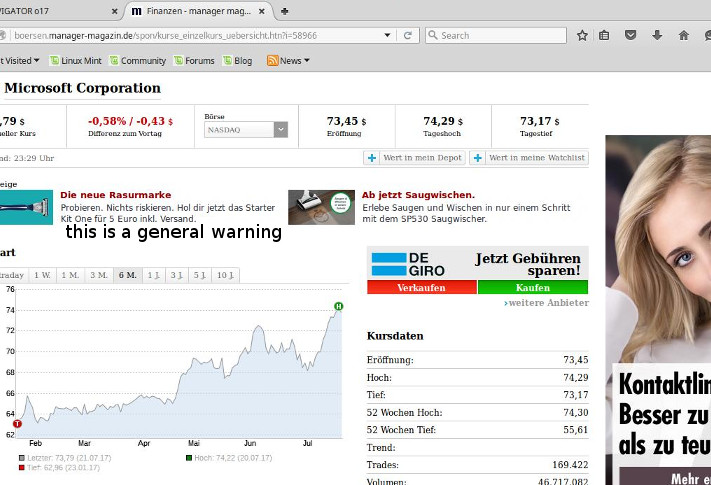Viewport: 711px width, 485px height.
Task: Close the Finanzen manager magazin tab
Action: pos(262,11)
